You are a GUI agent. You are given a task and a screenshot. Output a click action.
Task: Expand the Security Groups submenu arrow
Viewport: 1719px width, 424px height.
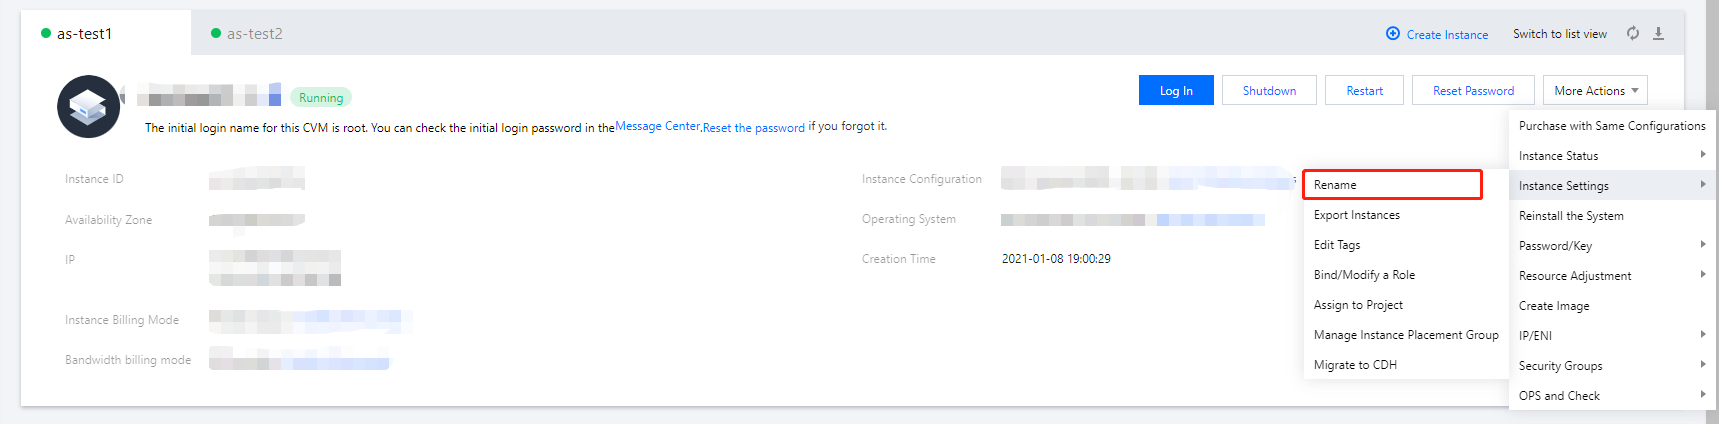(x=1702, y=365)
